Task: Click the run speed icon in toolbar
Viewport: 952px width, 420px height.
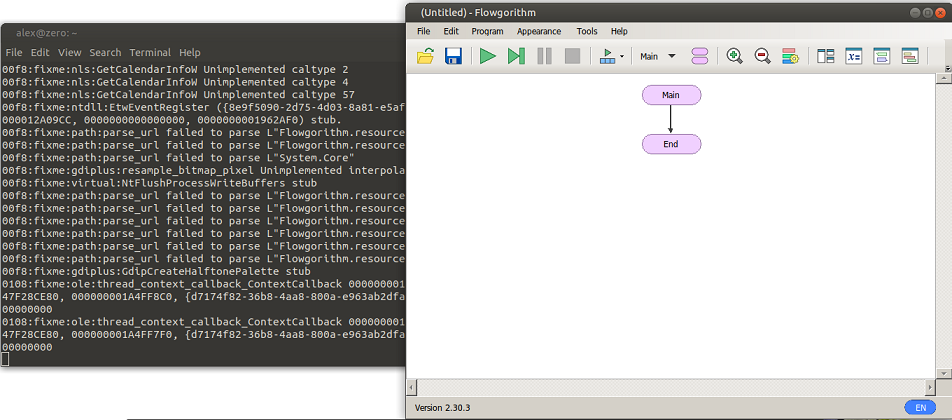Action: click(x=607, y=56)
